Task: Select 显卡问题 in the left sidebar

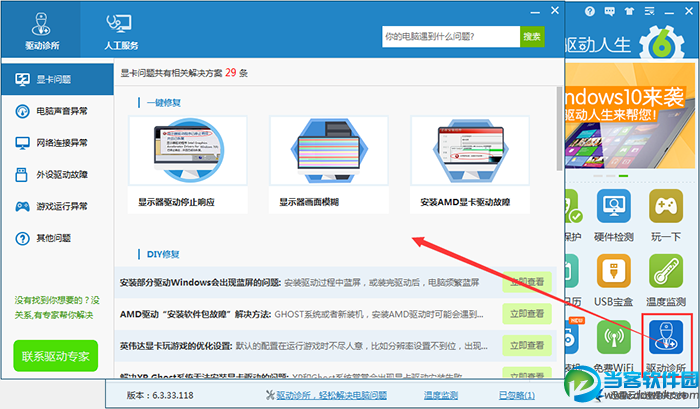Action: (x=58, y=79)
